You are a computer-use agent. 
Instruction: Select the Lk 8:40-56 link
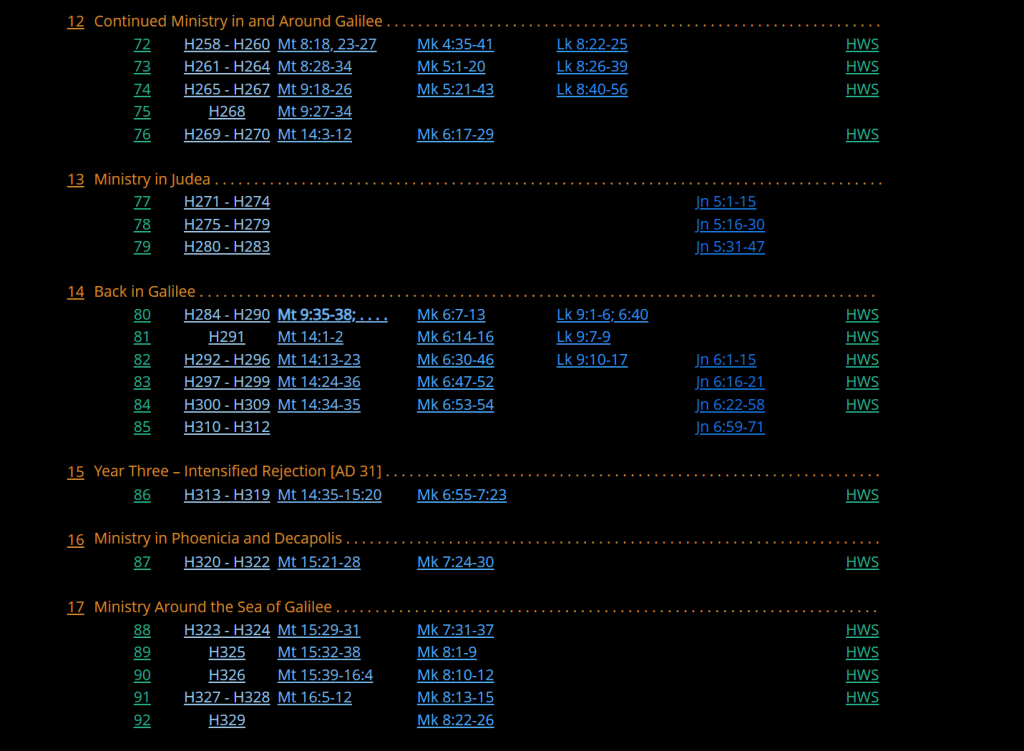tap(592, 89)
